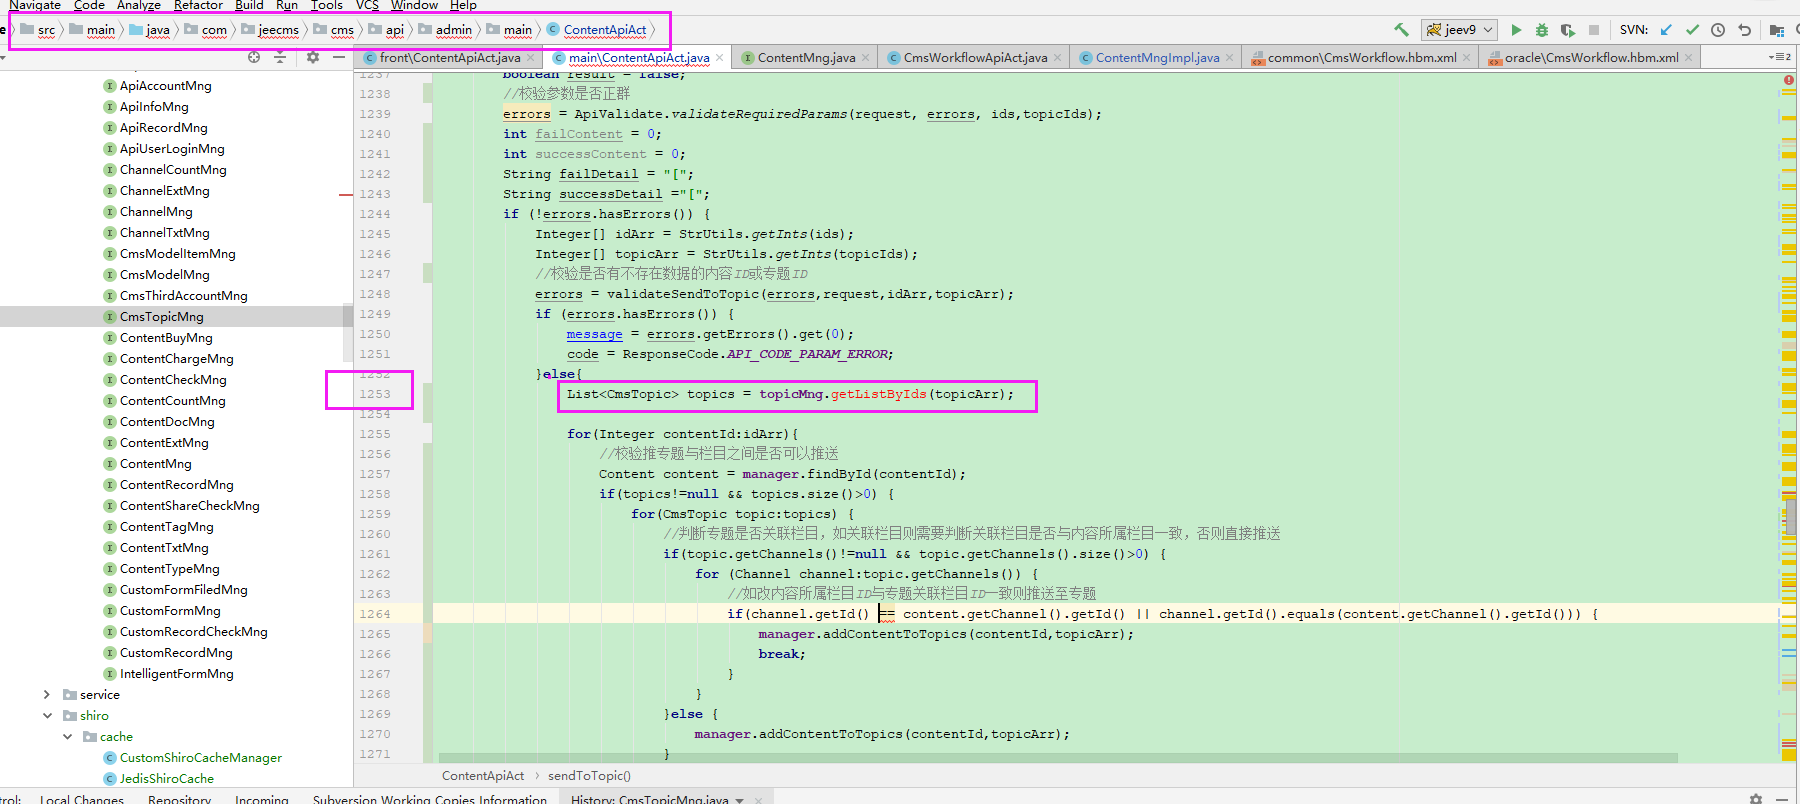The image size is (1800, 804).
Task: Show SVN history clock icon
Action: click(1718, 30)
